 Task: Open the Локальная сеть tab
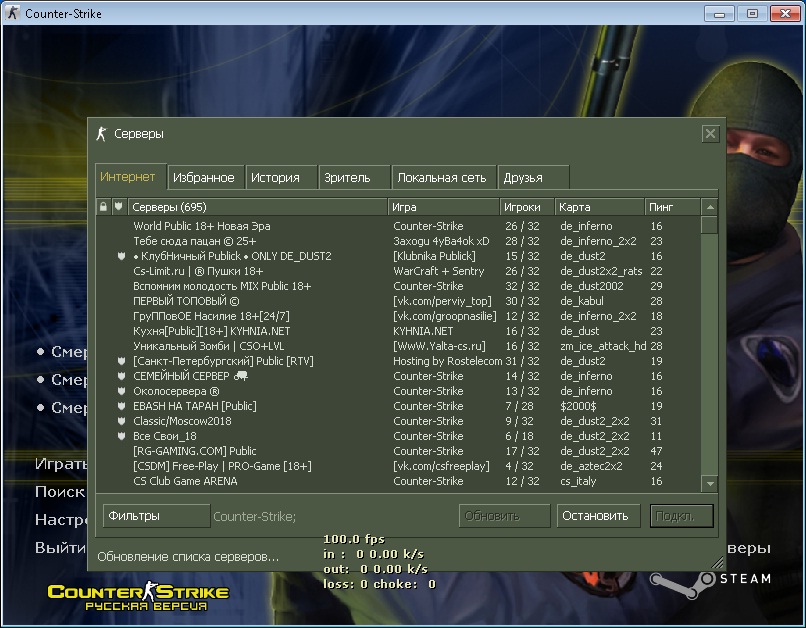[x=444, y=177]
